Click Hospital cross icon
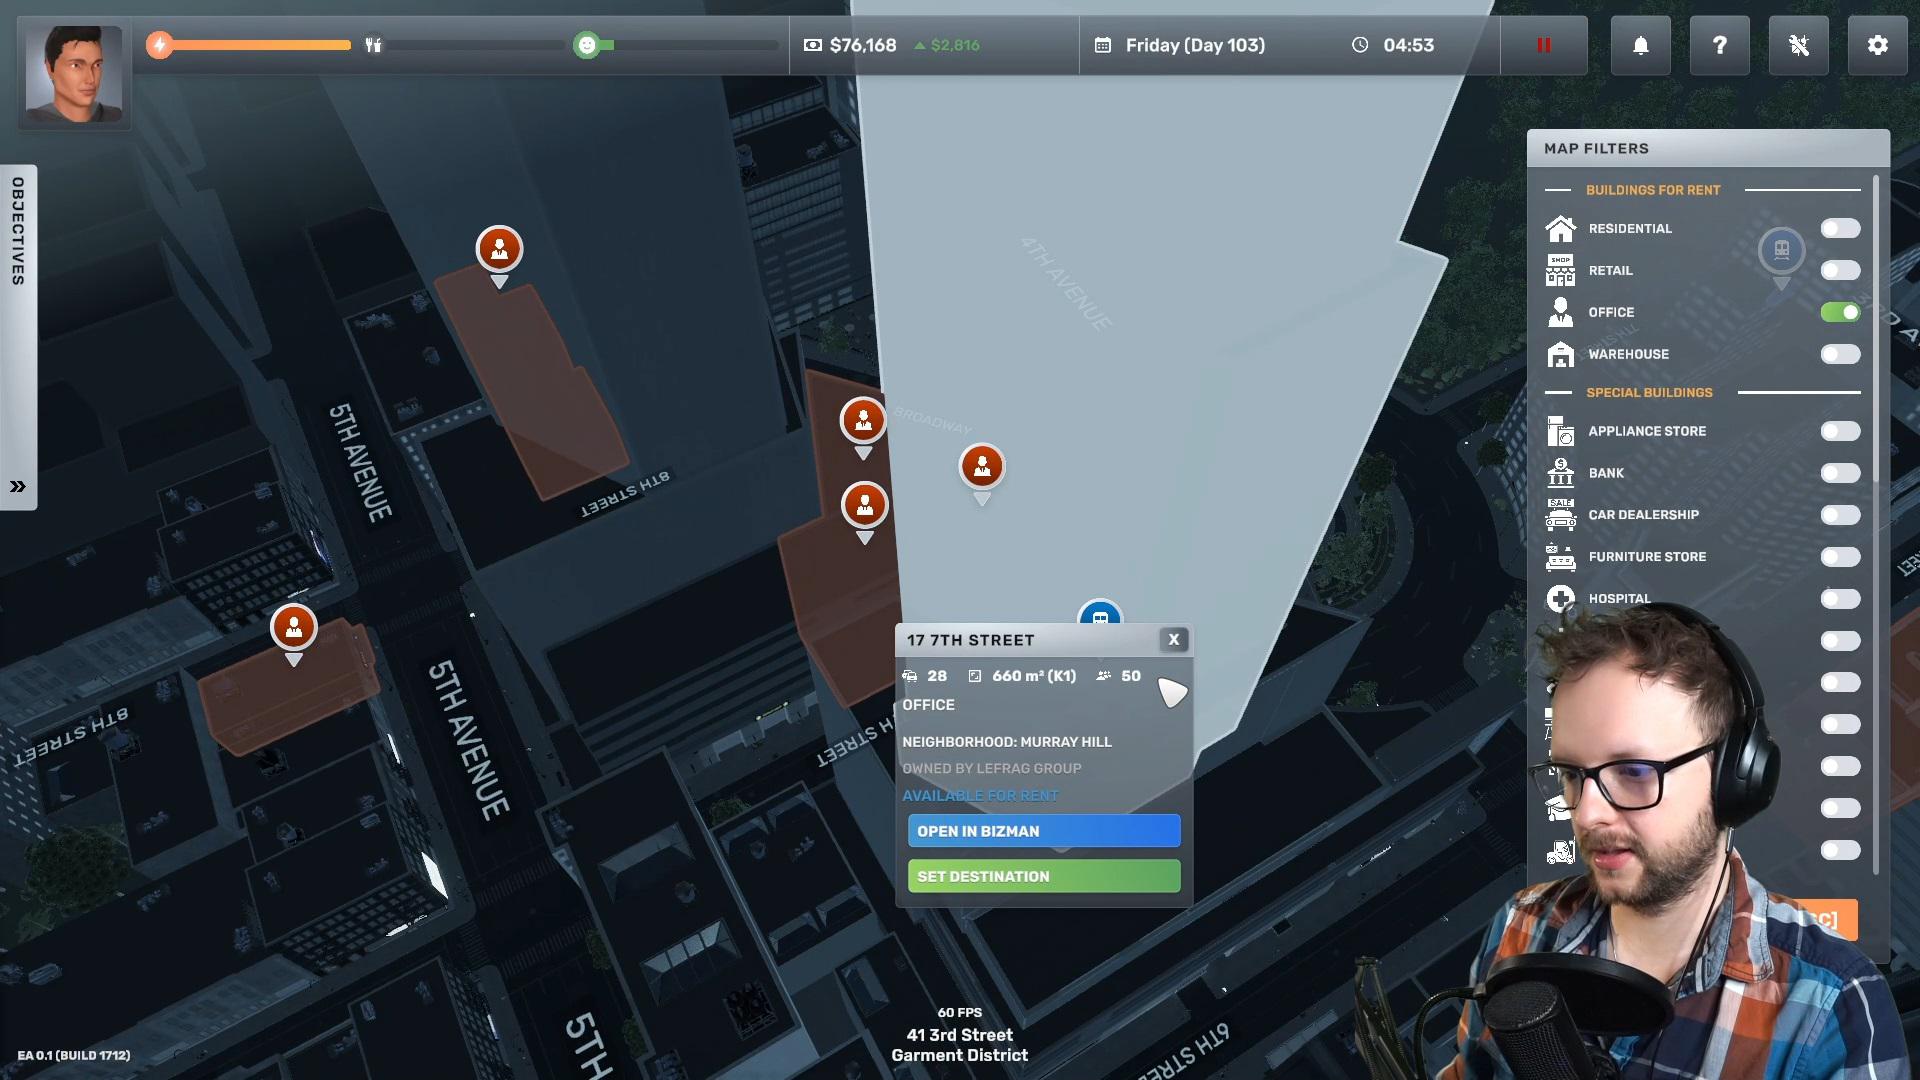1920x1080 pixels. tap(1560, 599)
